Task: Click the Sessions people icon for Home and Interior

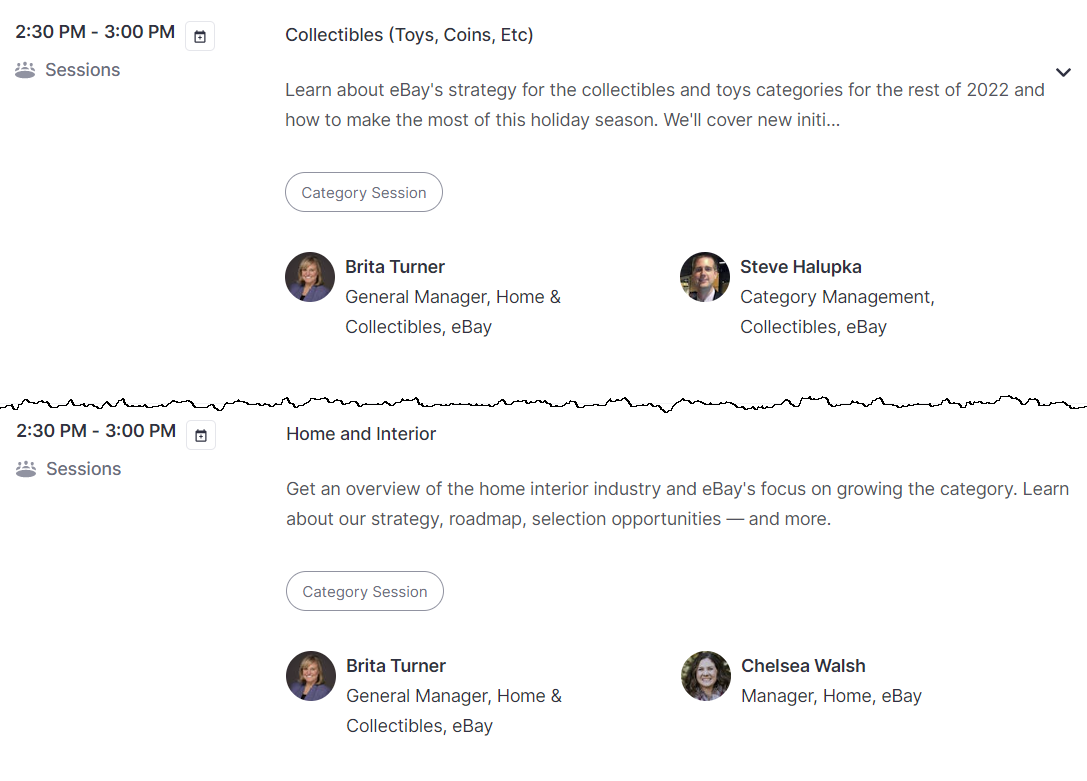Action: coord(26,469)
